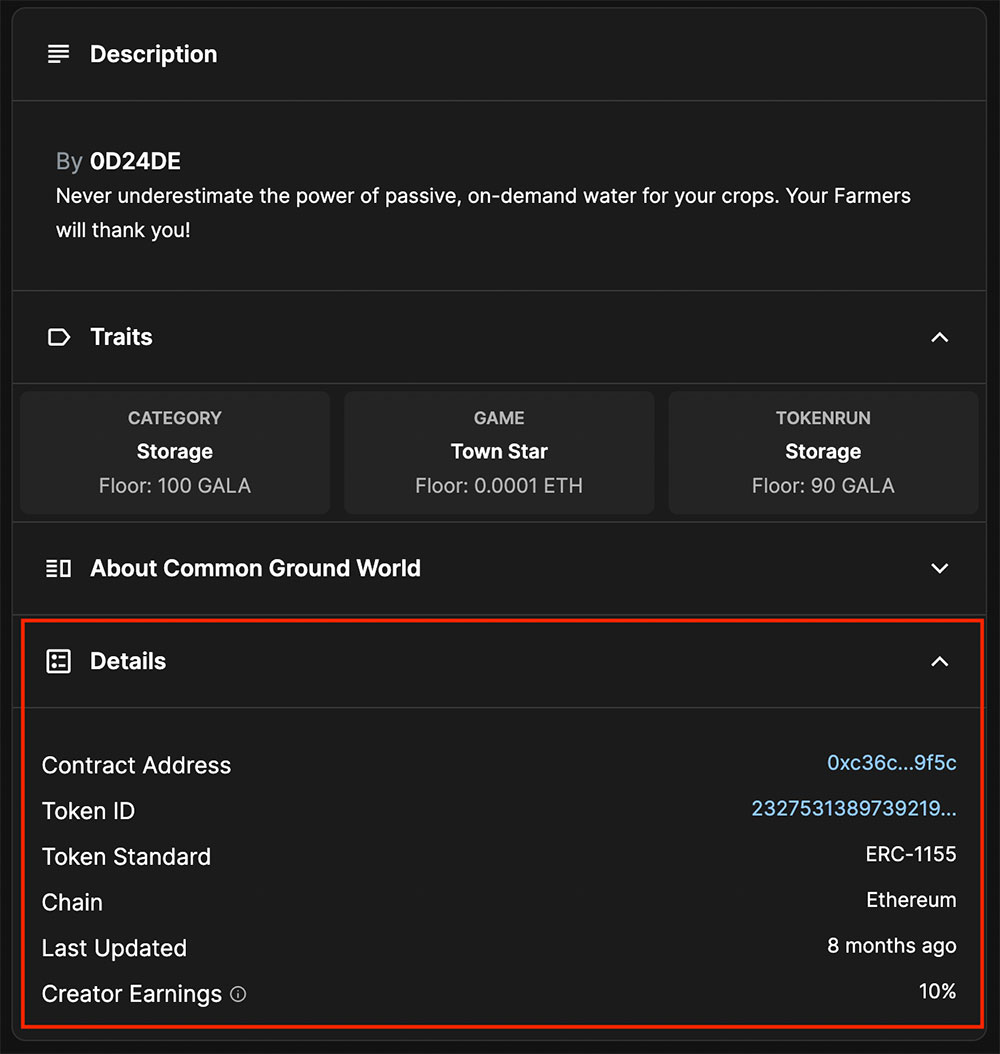Viewport: 1000px width, 1054px height.
Task: Click the ERC-1155 token standard value
Action: (911, 854)
